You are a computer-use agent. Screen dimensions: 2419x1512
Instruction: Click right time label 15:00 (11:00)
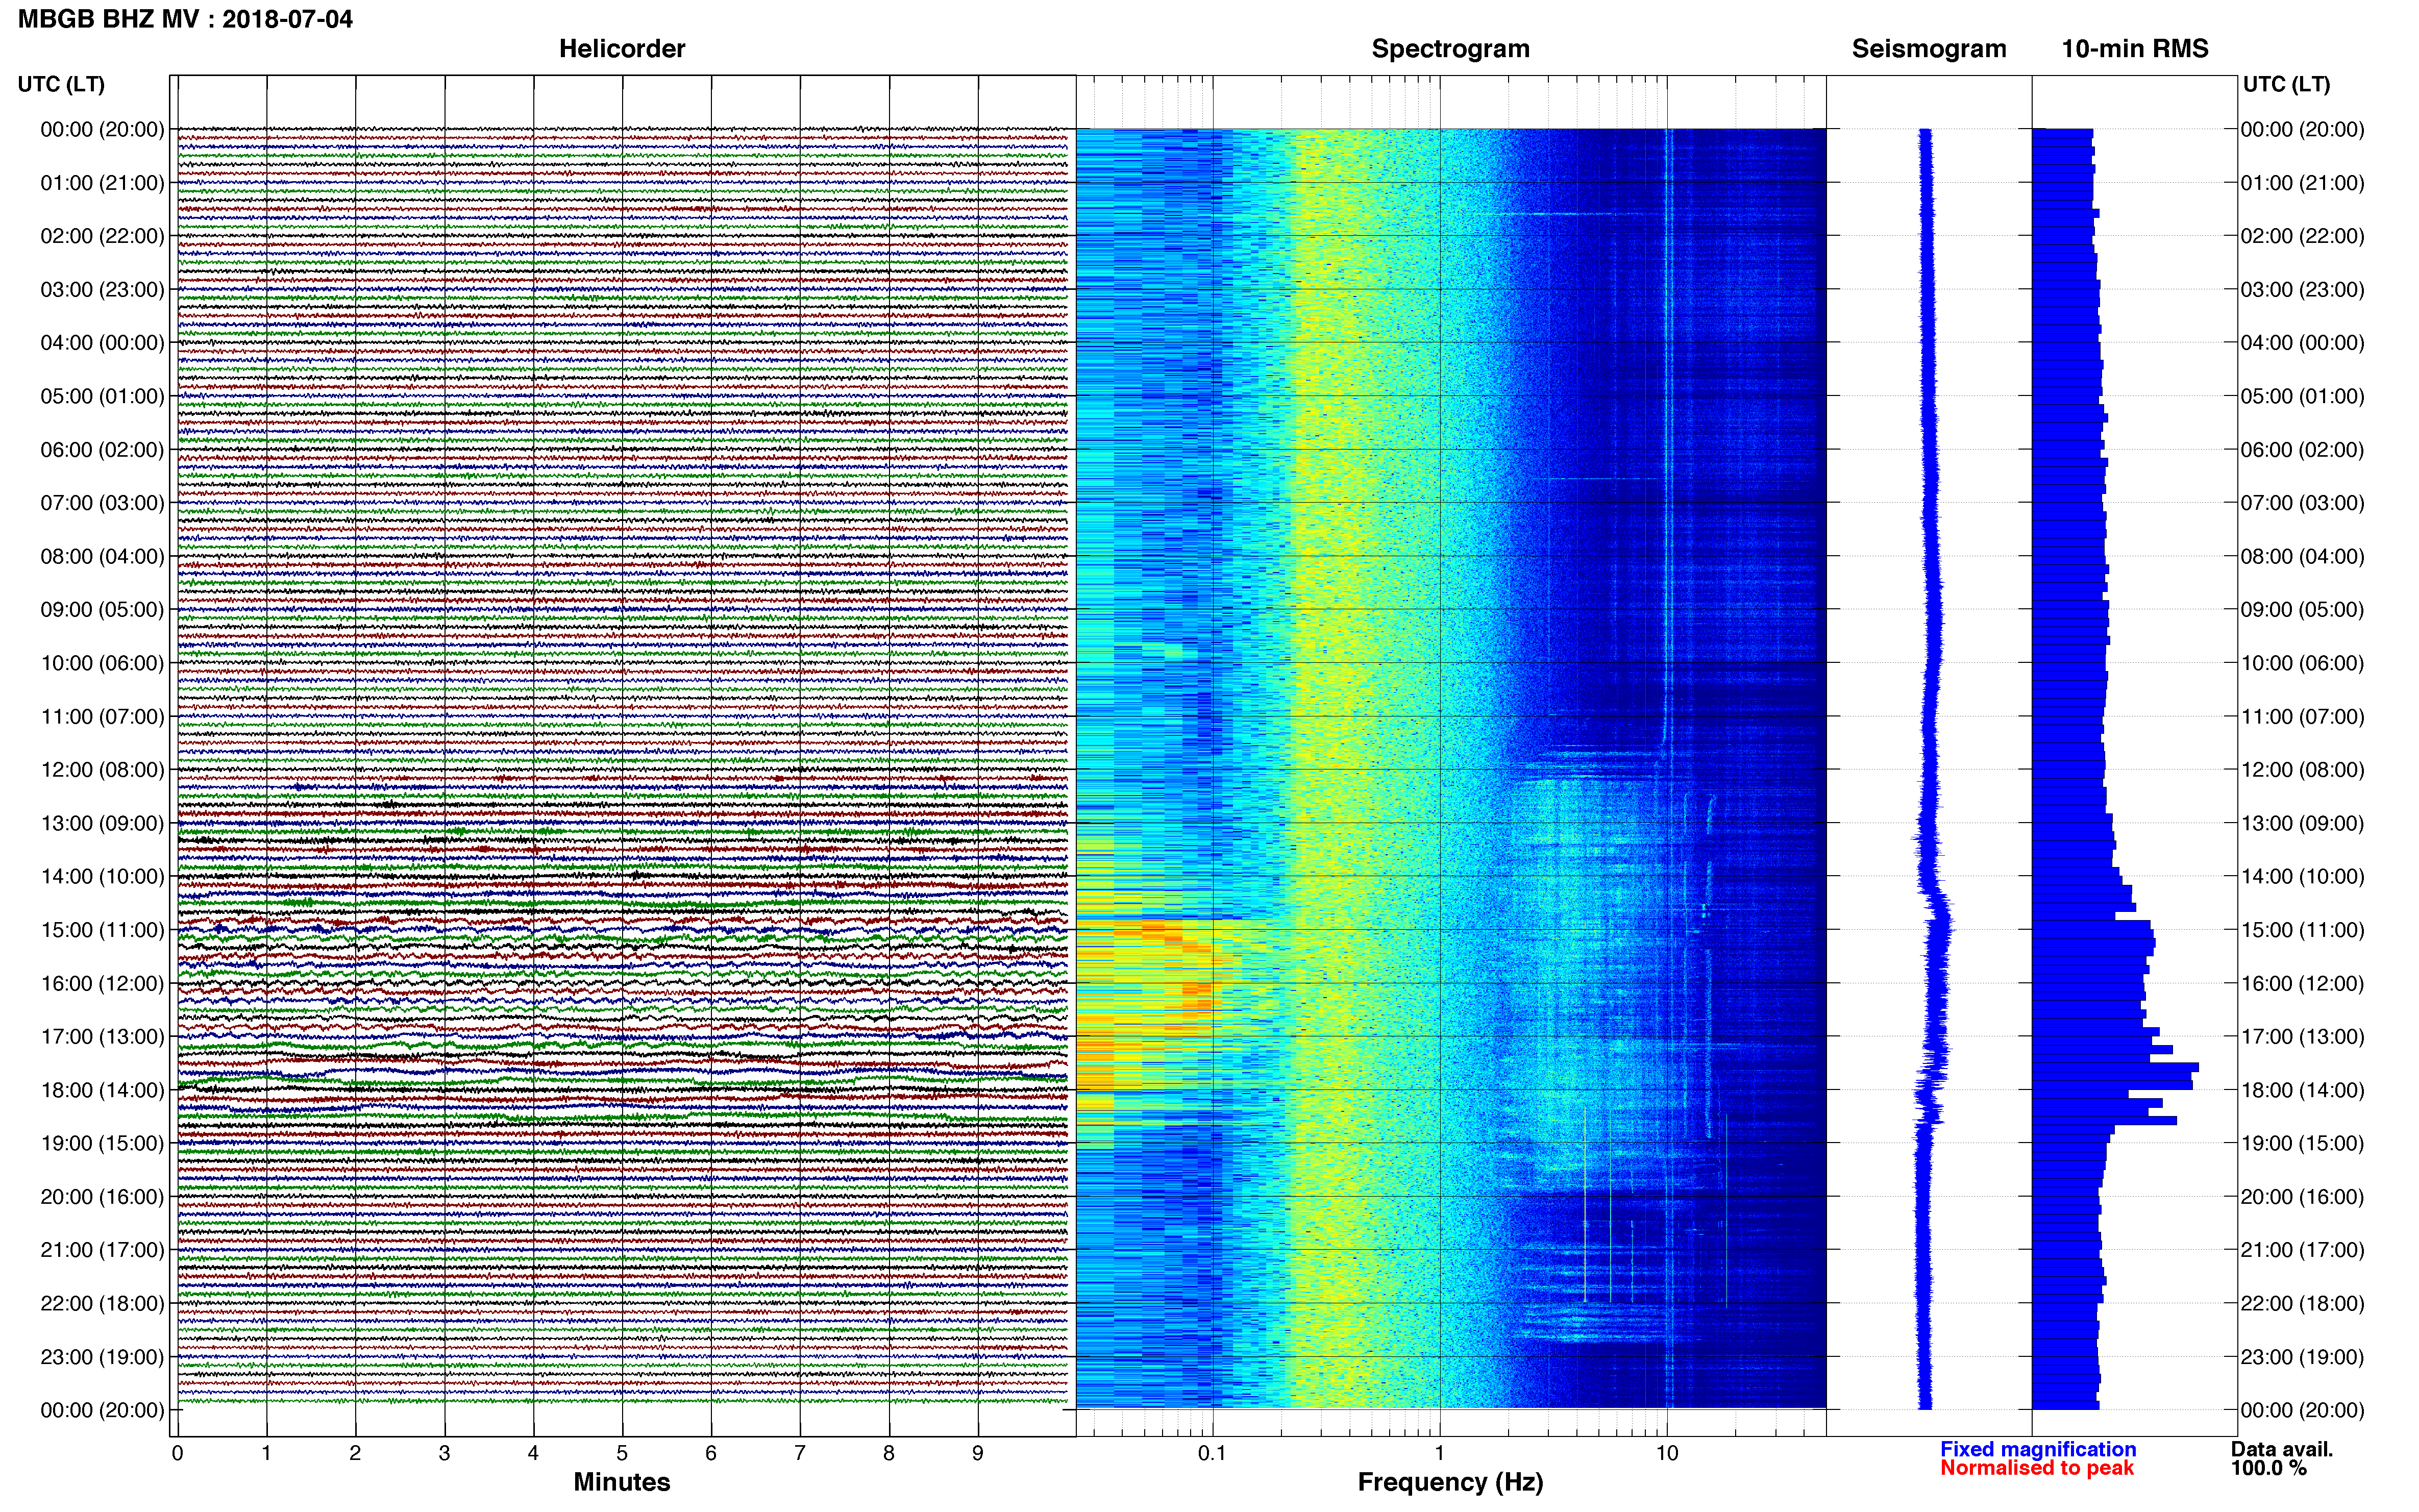tap(2303, 930)
